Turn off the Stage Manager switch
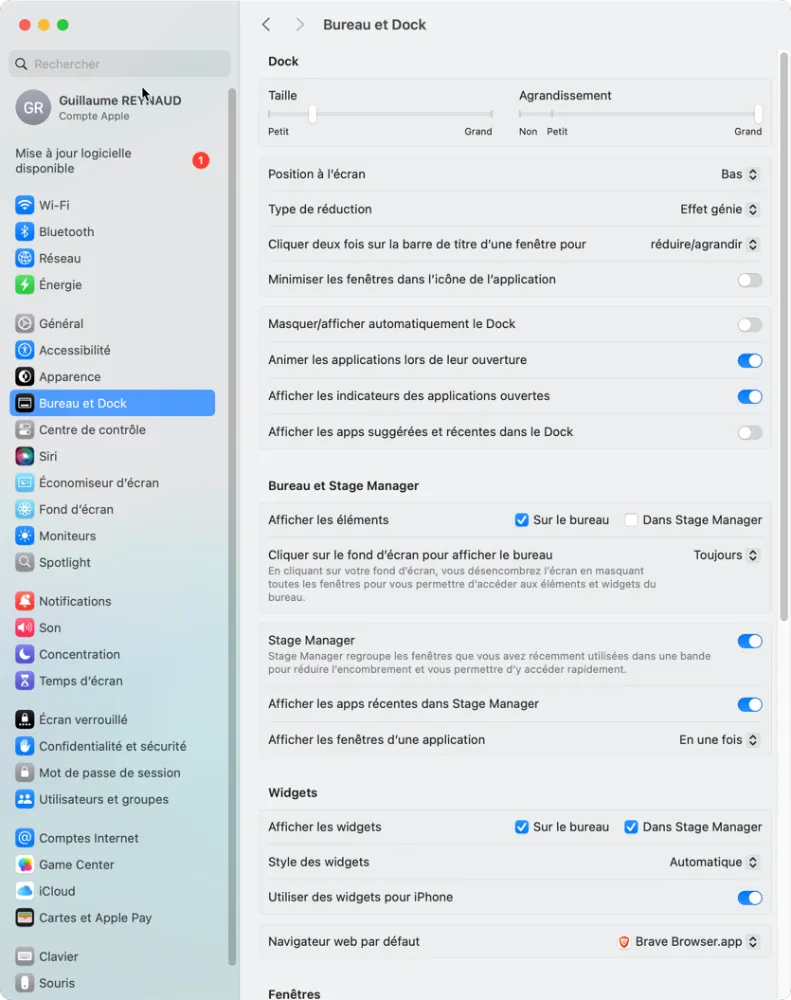 coord(750,641)
